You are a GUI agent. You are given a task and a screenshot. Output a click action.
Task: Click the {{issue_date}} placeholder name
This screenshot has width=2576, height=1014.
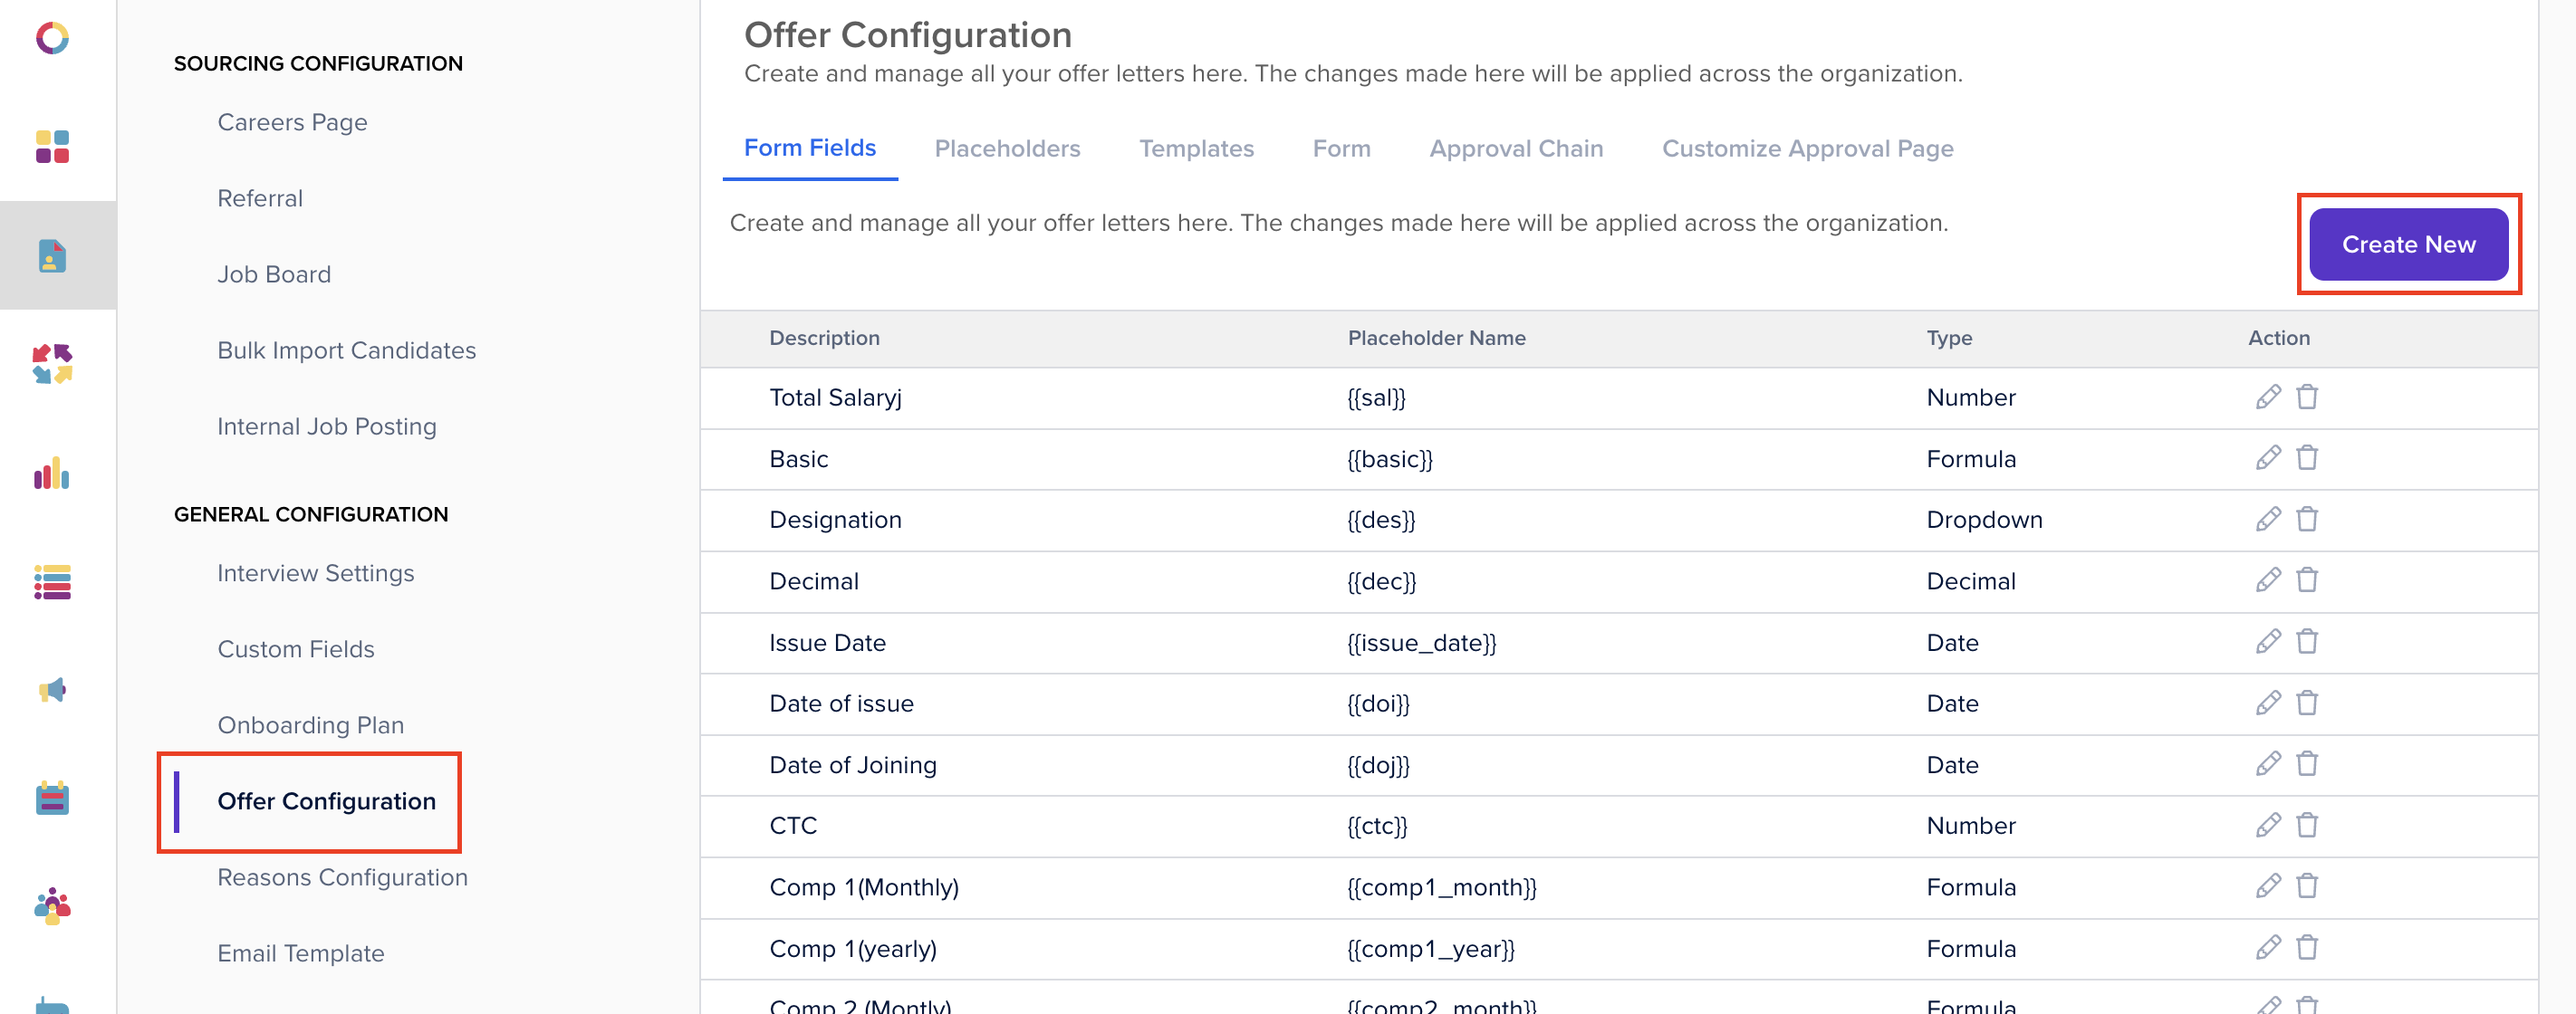[x=1421, y=642]
